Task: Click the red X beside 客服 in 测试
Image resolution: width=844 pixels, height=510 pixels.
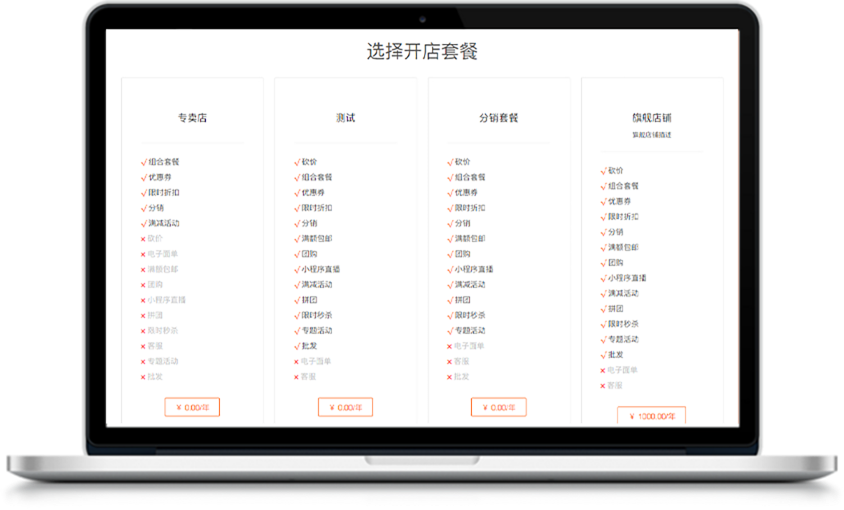Action: point(296,377)
